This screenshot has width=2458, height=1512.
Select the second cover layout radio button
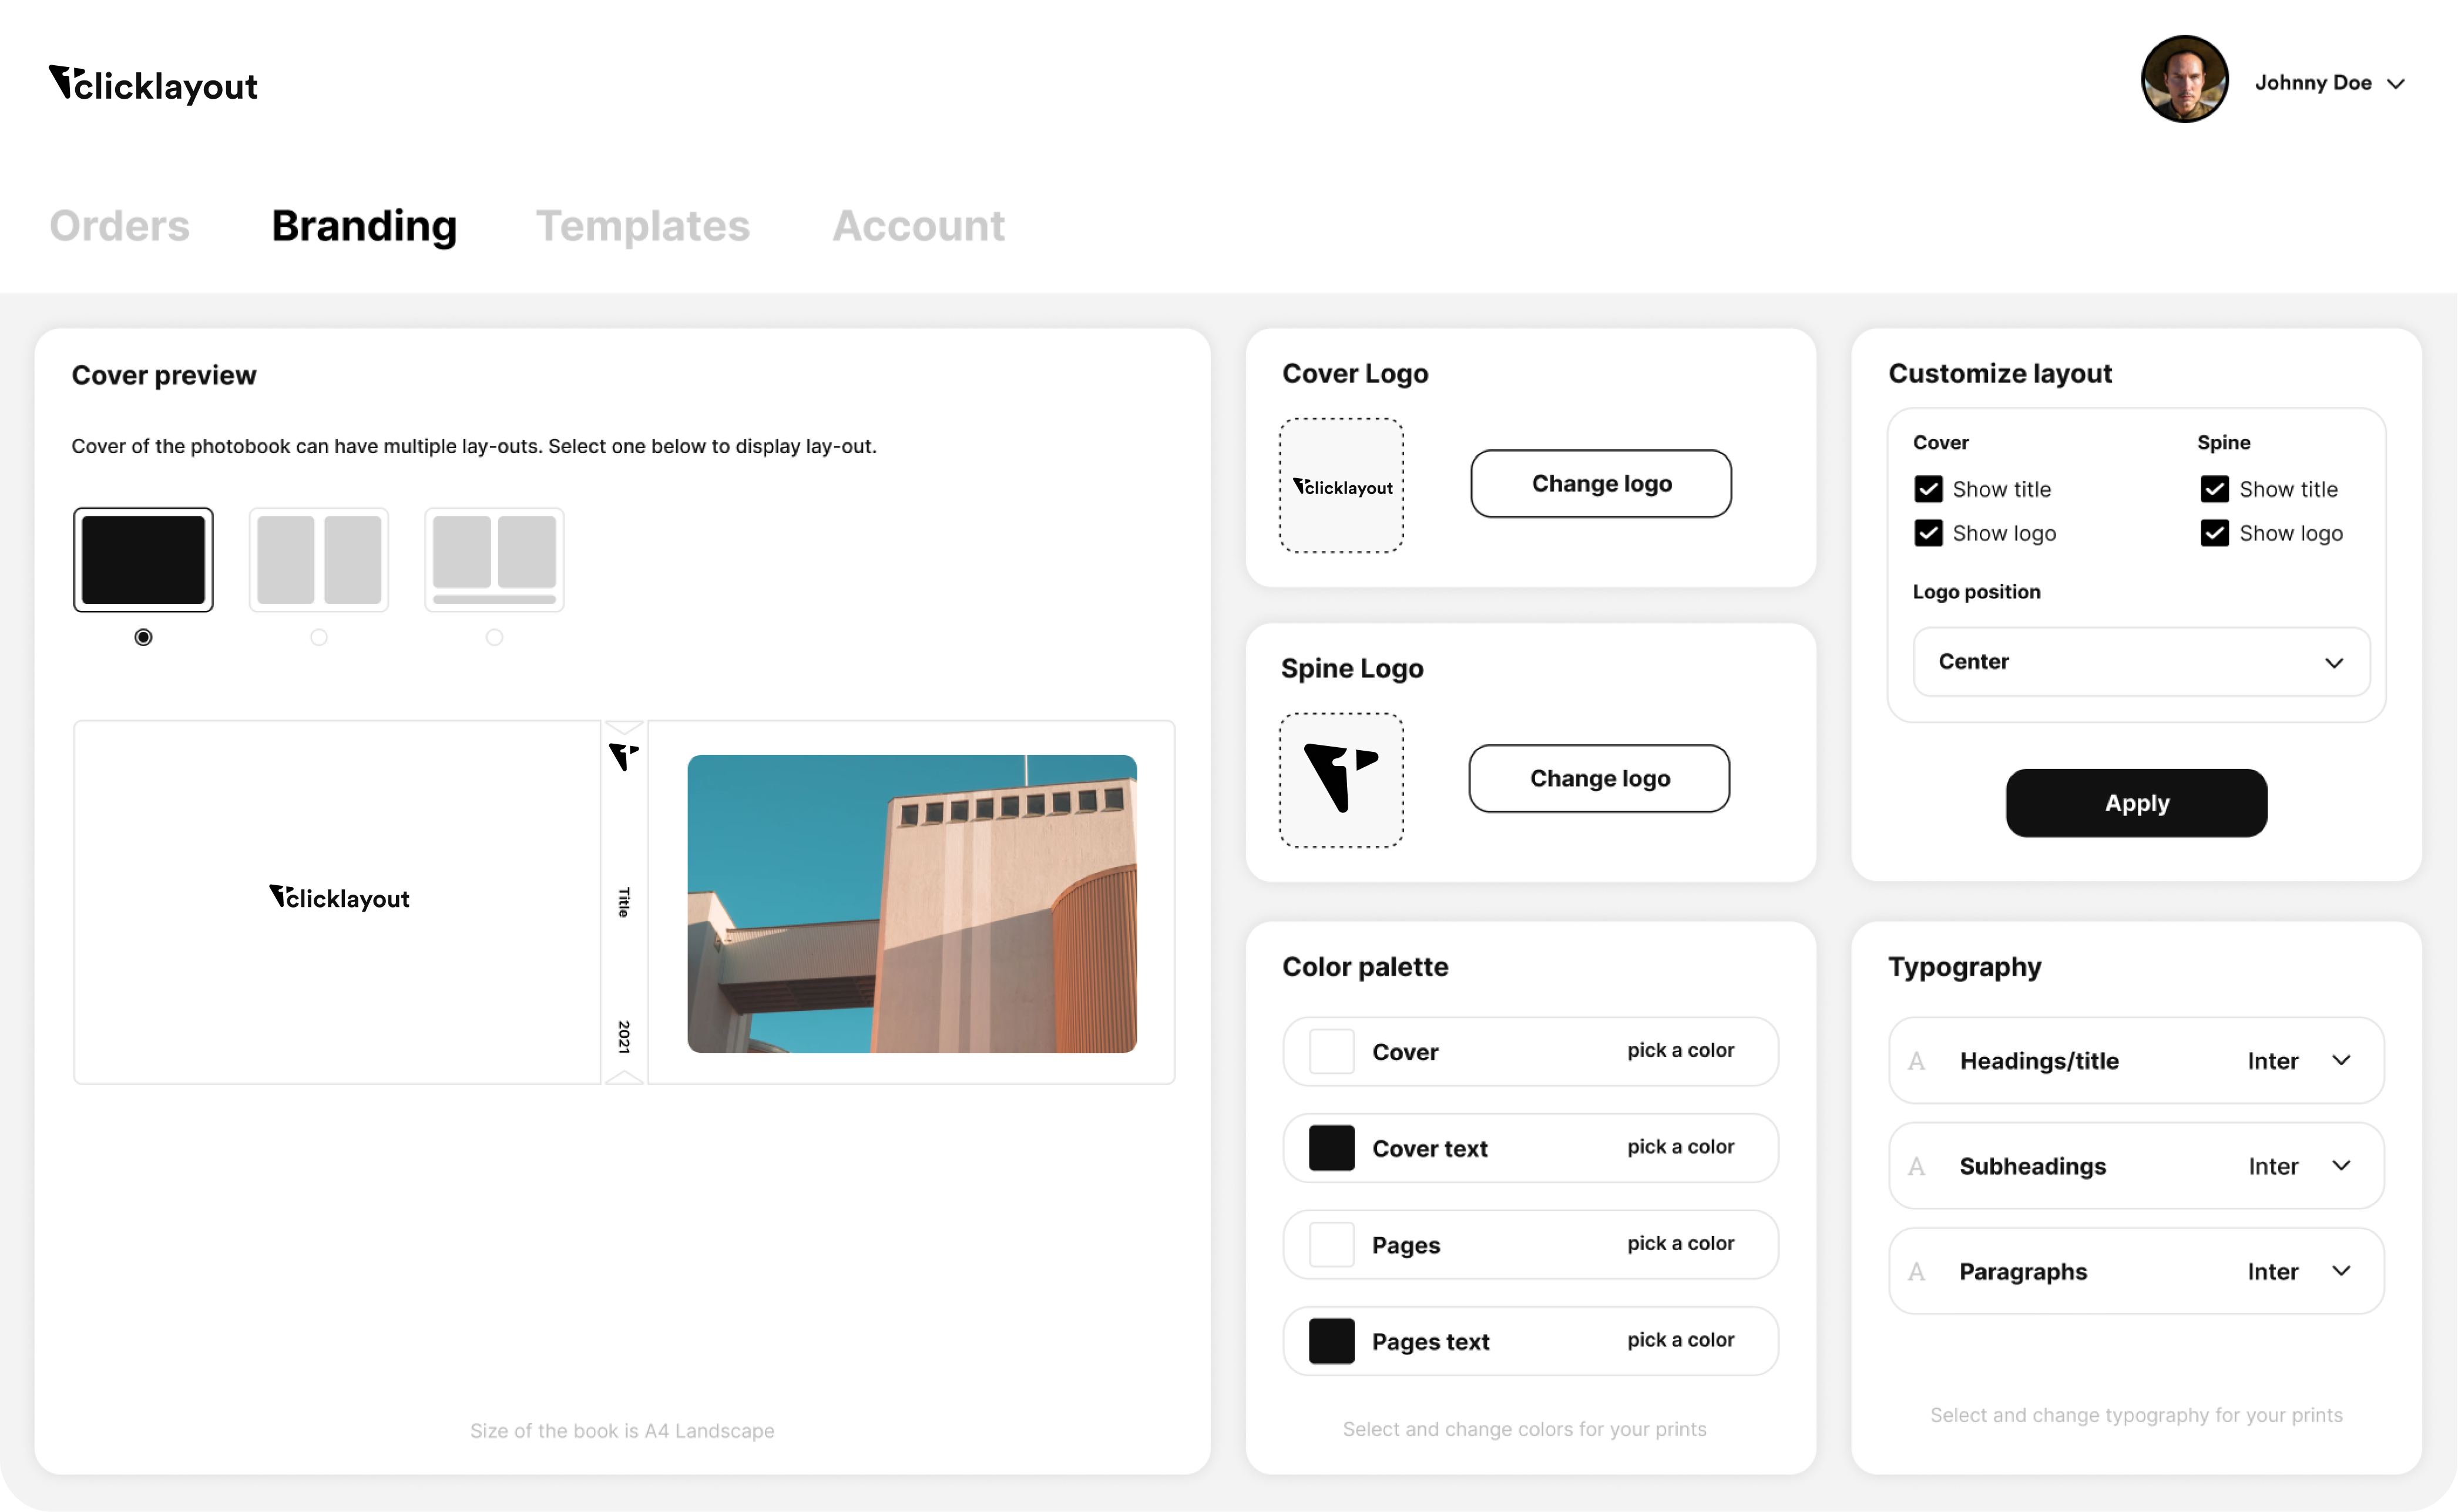318,637
